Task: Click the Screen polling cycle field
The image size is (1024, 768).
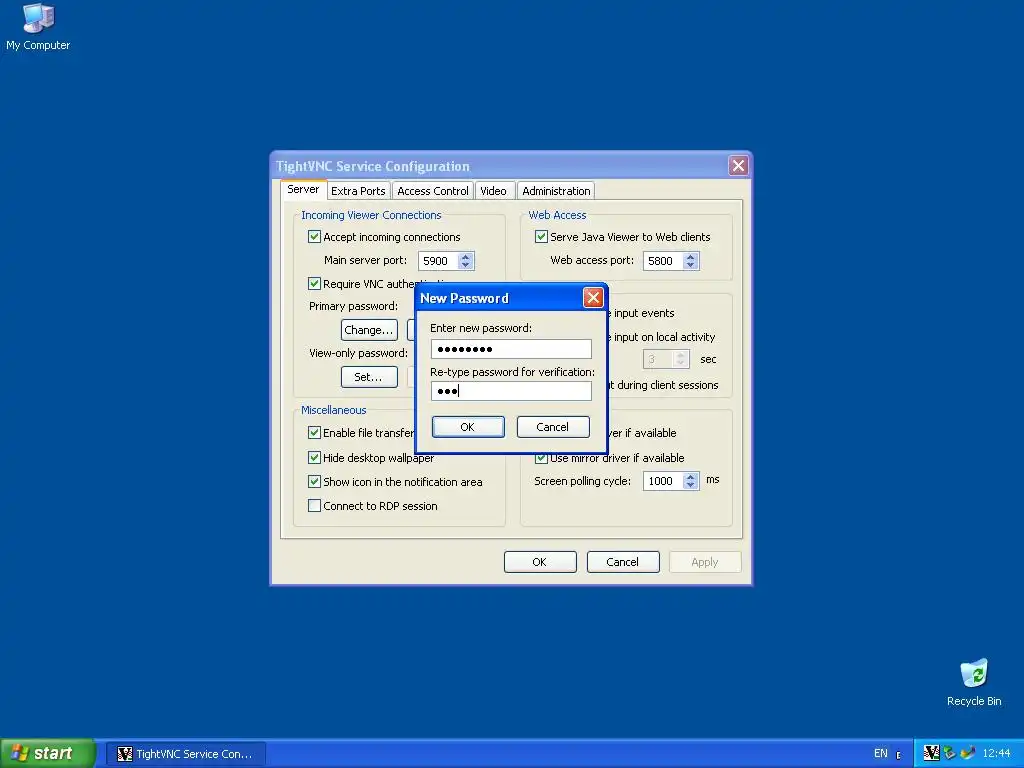Action: pyautogui.click(x=663, y=481)
